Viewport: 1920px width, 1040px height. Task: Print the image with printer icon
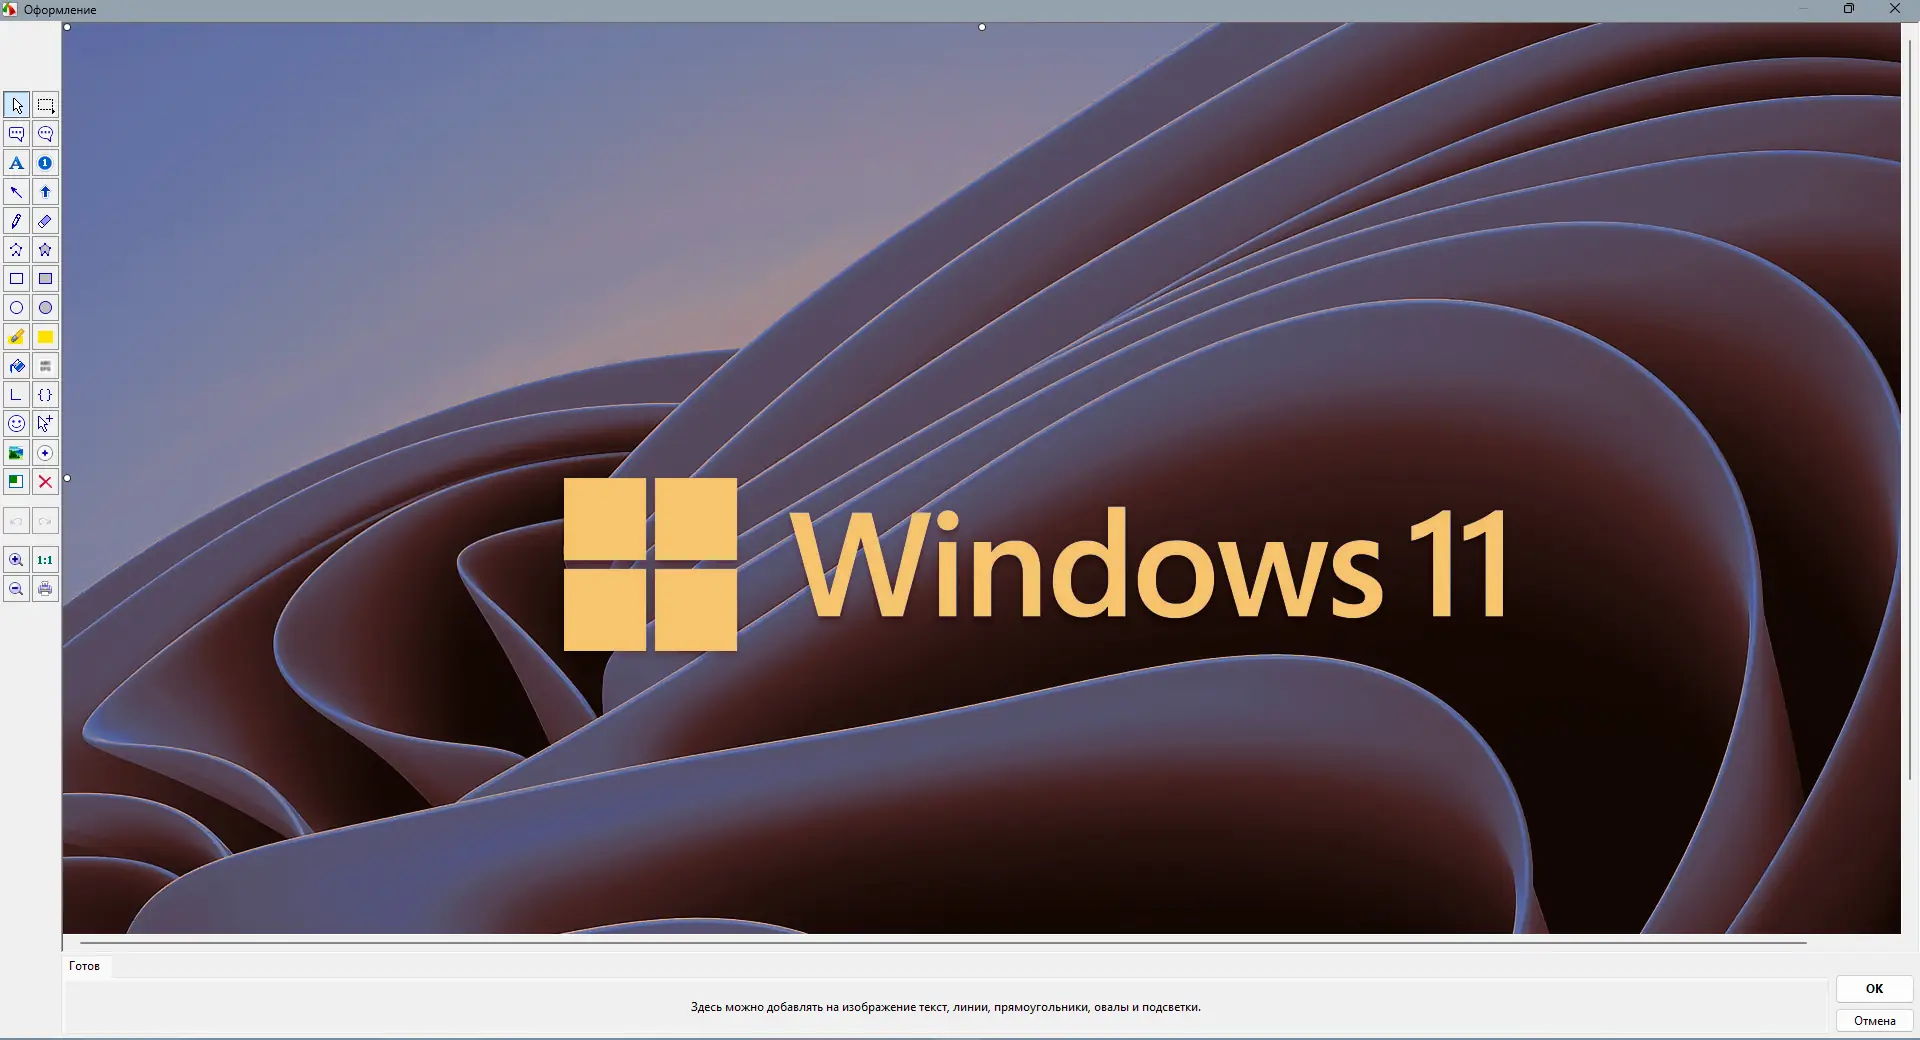coord(45,589)
